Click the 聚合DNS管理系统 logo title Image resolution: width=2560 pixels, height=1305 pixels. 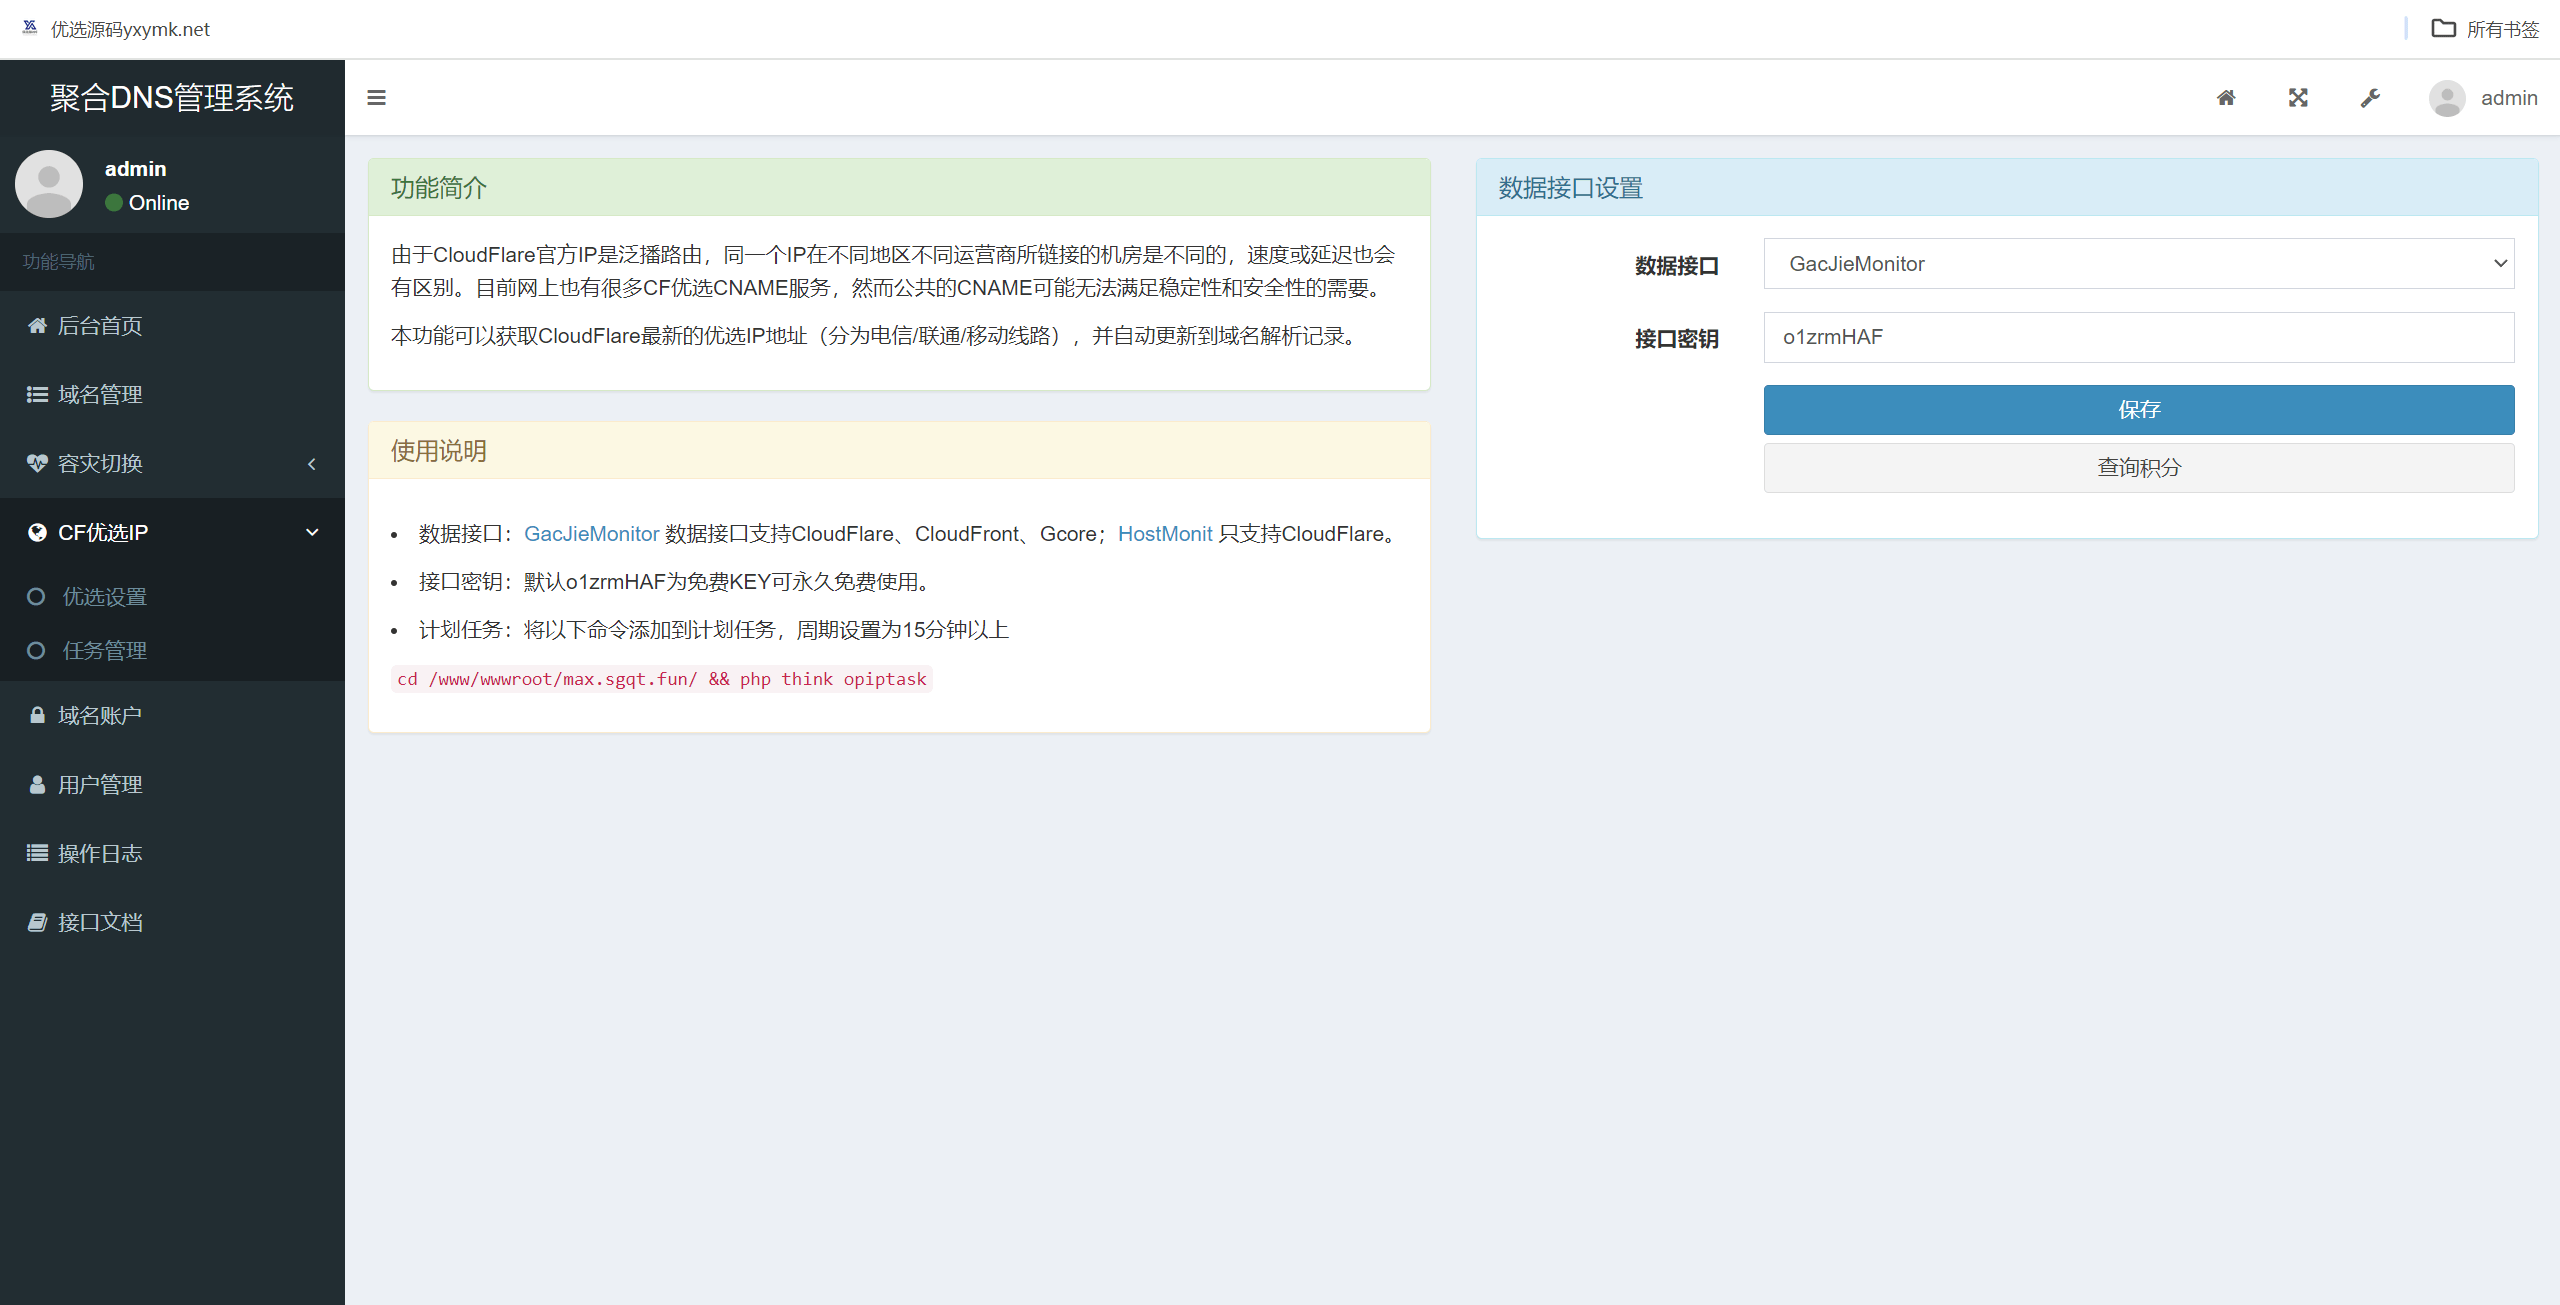pos(172,97)
